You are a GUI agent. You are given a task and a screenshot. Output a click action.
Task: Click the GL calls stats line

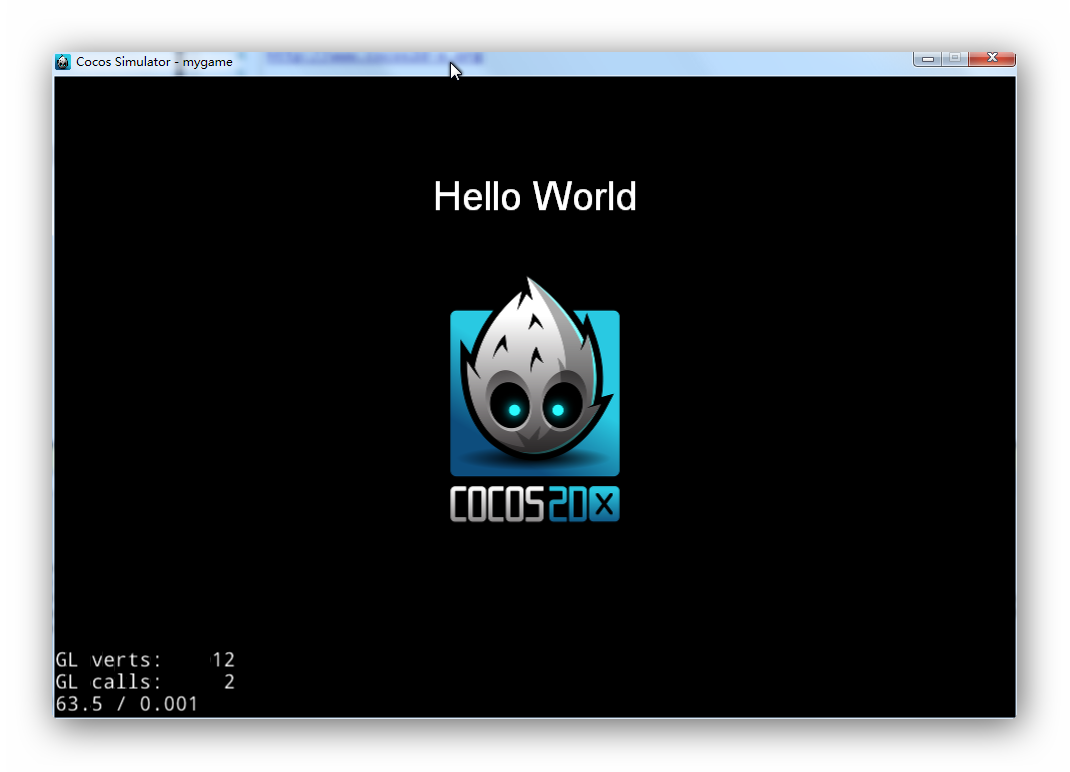(x=145, y=682)
